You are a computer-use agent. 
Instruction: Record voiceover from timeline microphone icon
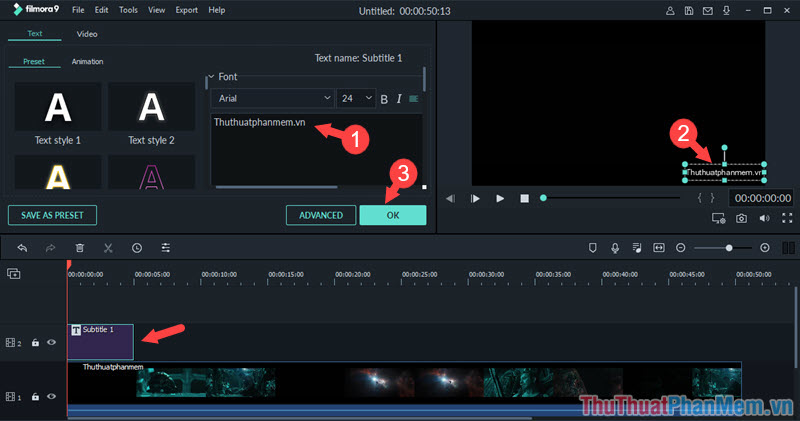pos(615,248)
